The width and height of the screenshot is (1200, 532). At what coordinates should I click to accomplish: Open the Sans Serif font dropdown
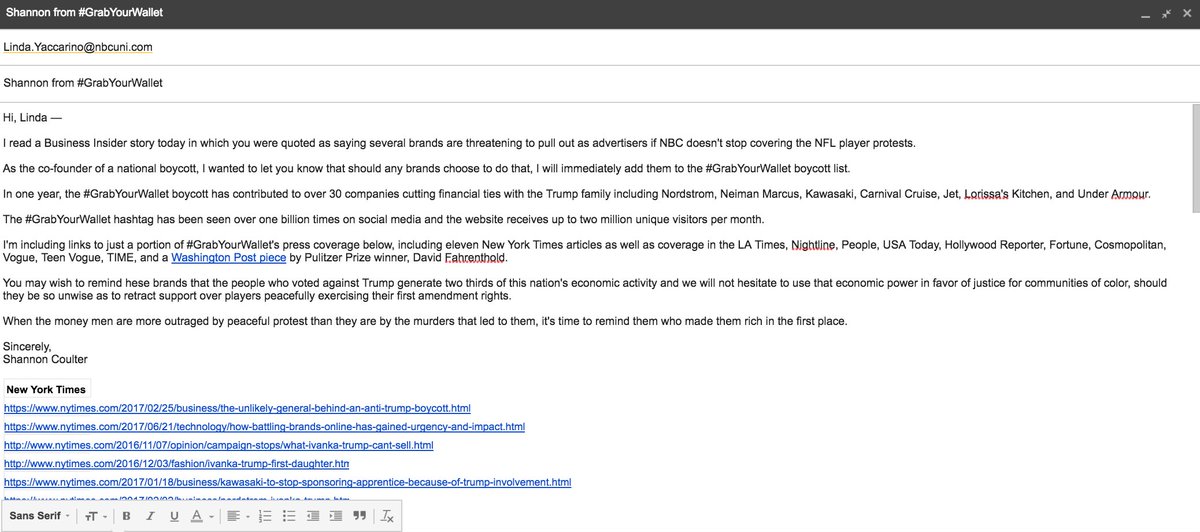(x=40, y=516)
